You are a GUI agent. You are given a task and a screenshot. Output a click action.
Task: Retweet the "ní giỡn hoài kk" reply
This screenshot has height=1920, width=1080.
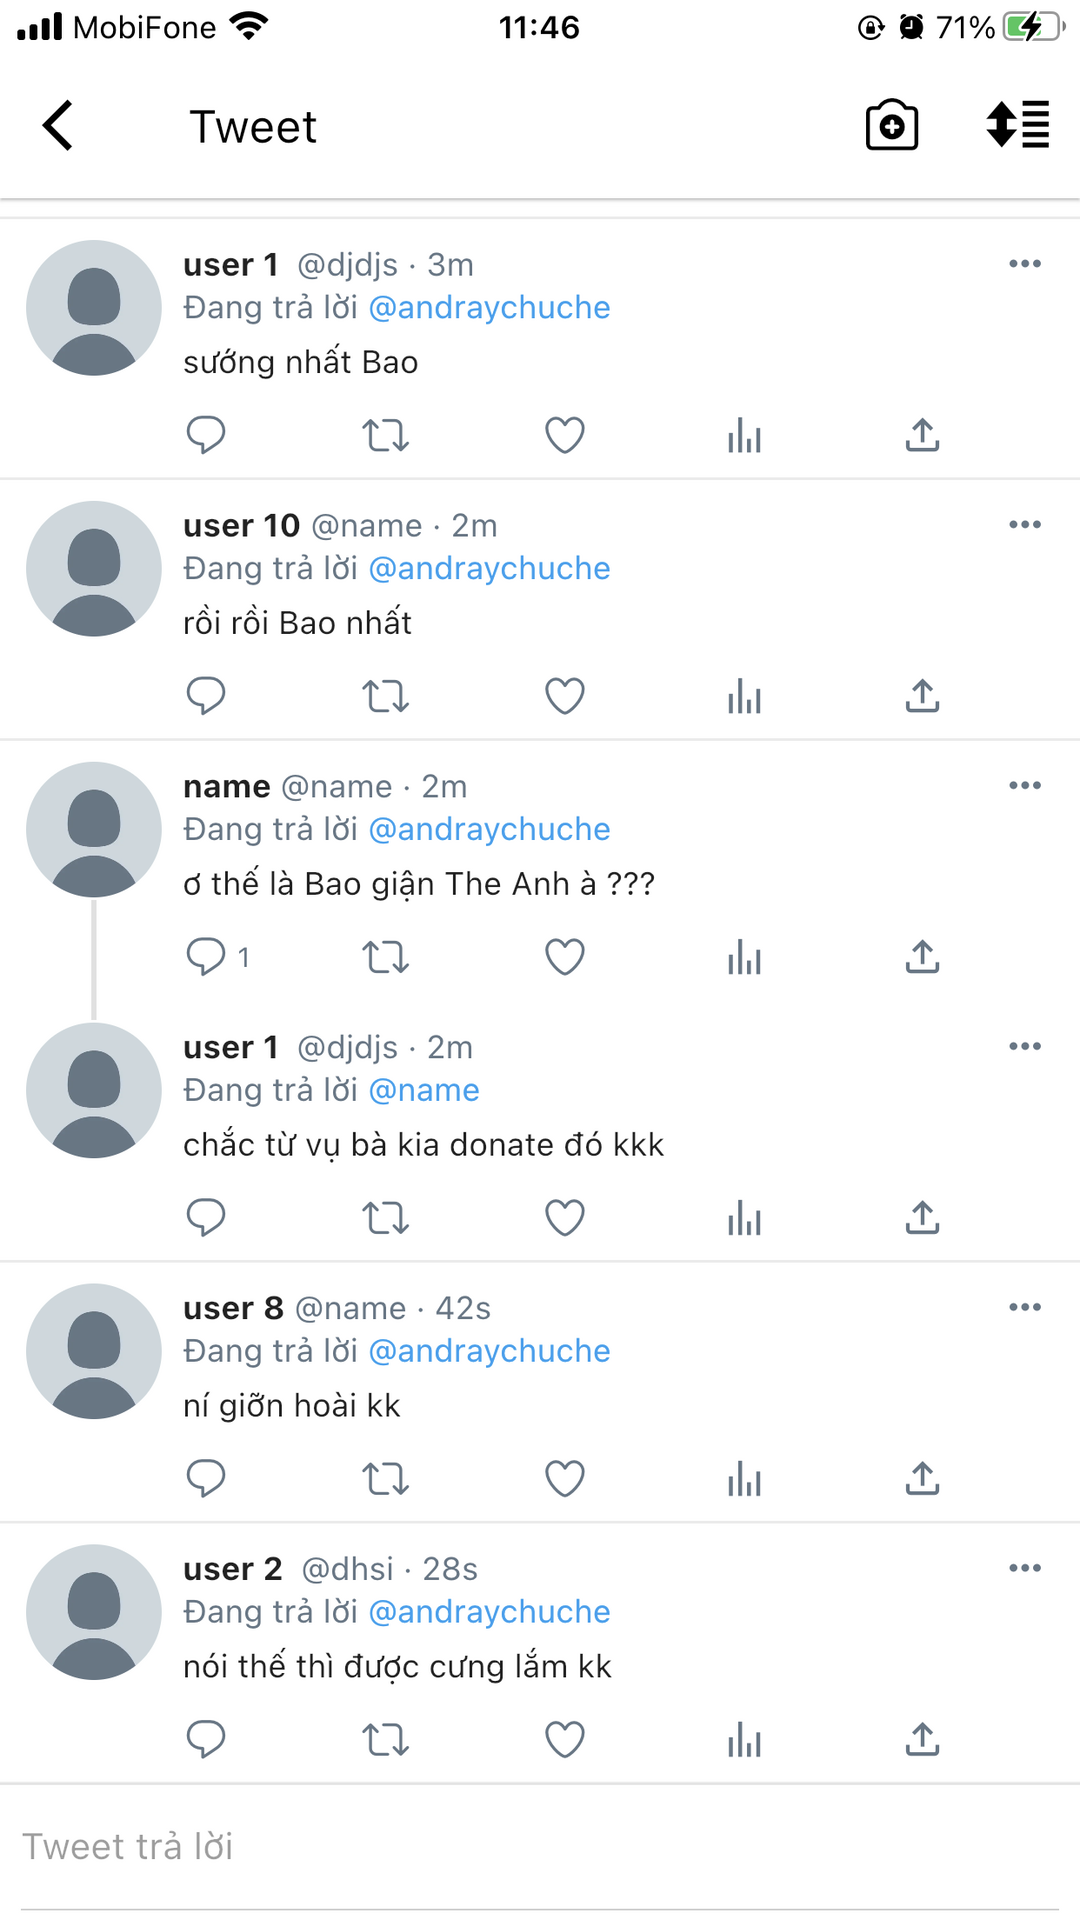click(x=385, y=1478)
